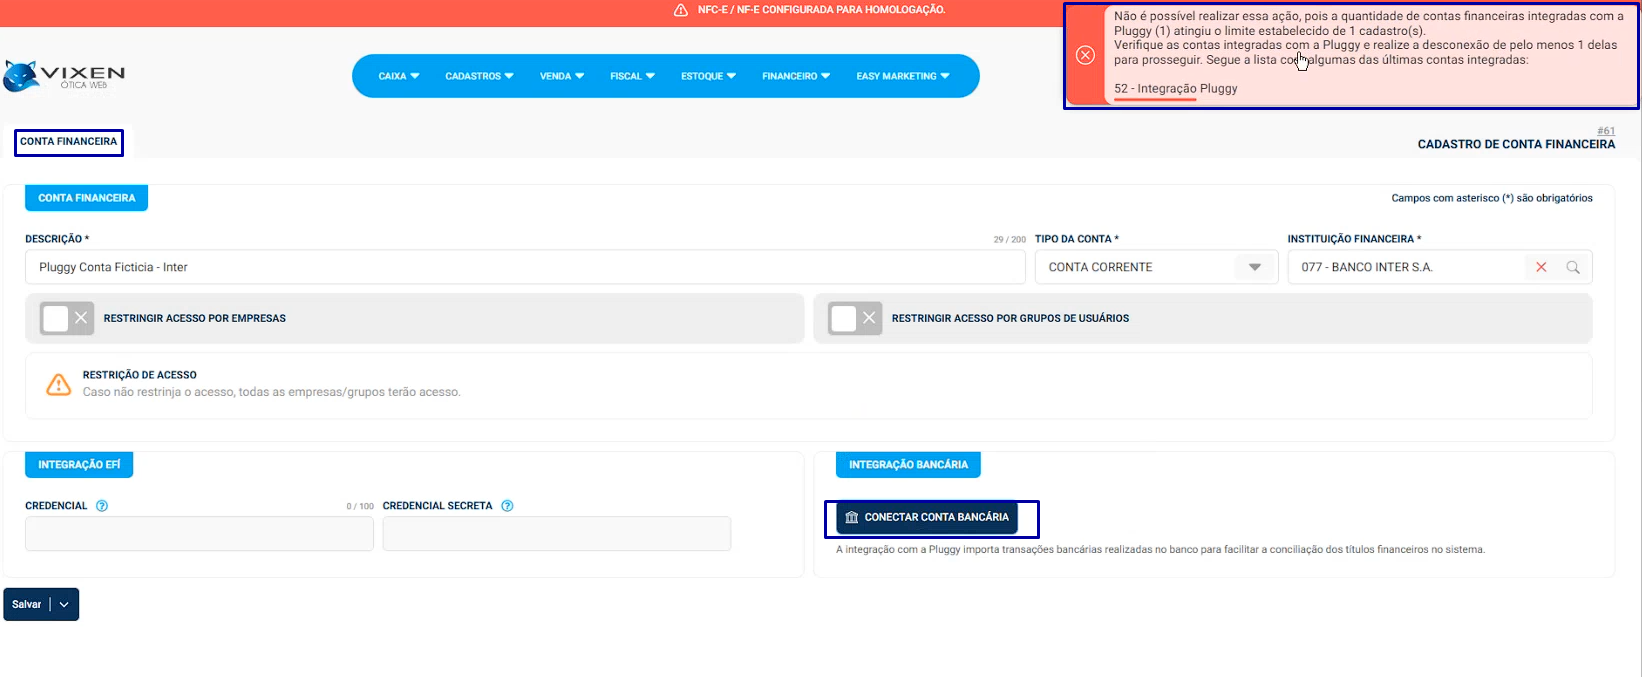Viewport: 1642px width, 677px height.
Task: Click the blue Conta Financeira section label
Action: (x=87, y=198)
